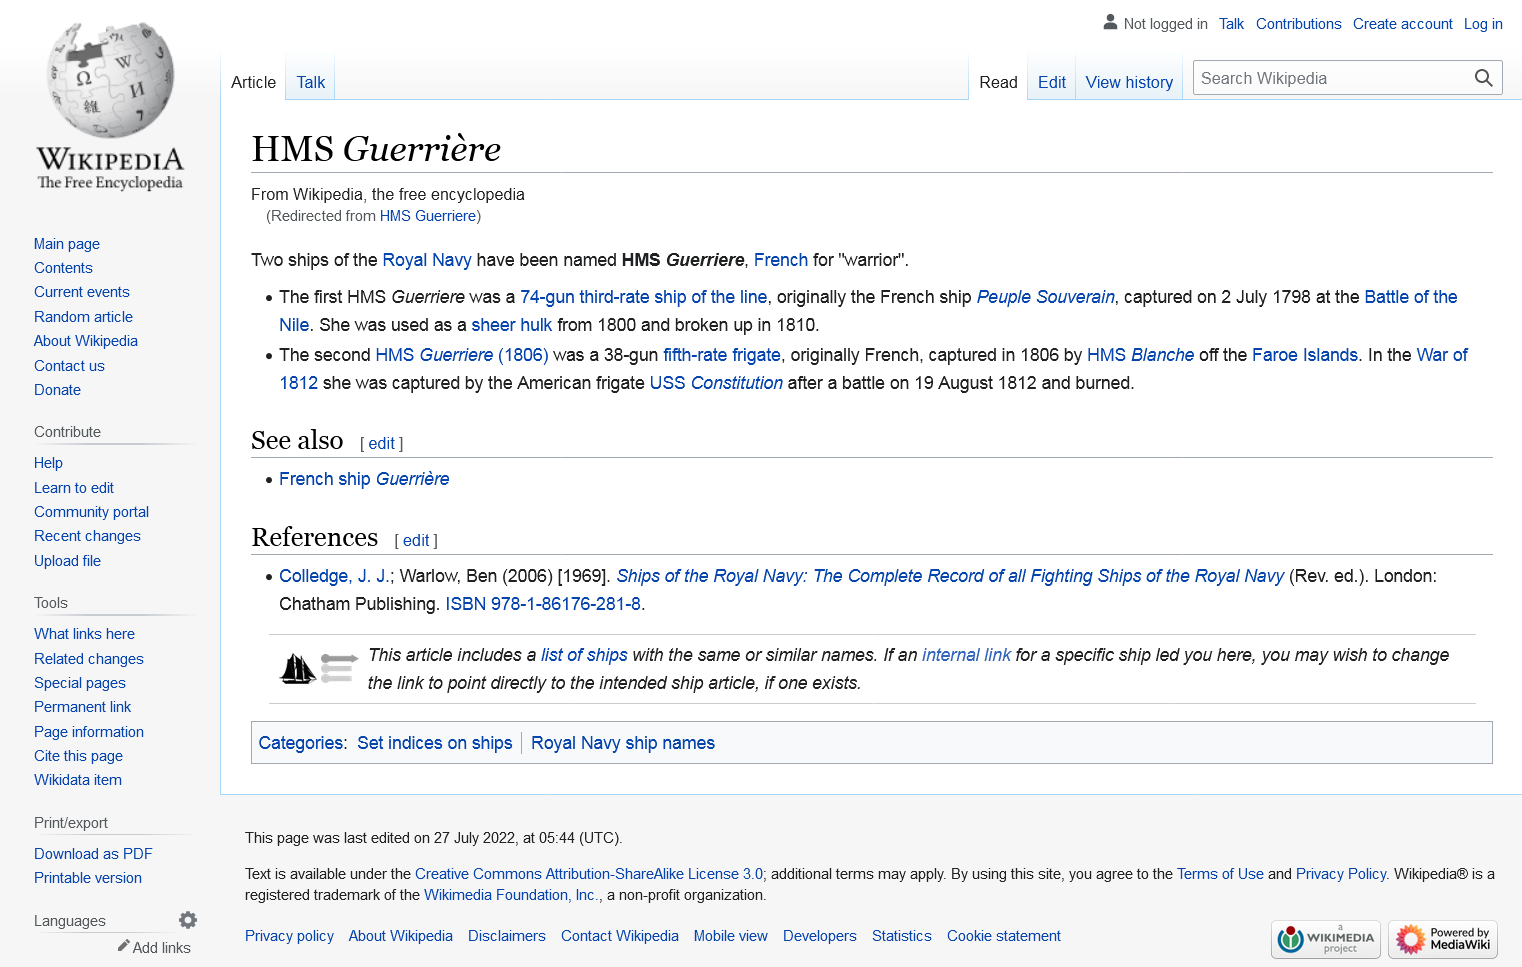
Task: Follow the Royal Navy link
Action: coord(427,260)
